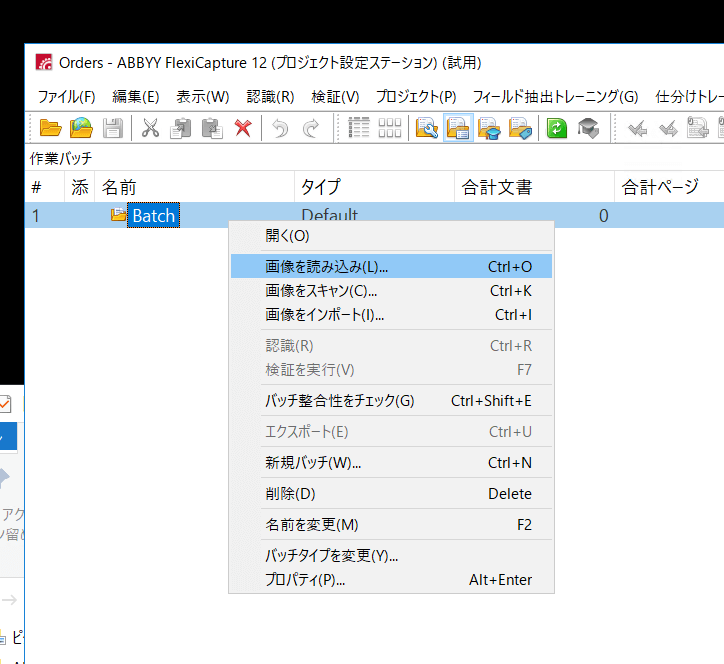Screen dimensions: 724x664
Task: Choose 開く(O) in context menu
Action: coord(391,236)
